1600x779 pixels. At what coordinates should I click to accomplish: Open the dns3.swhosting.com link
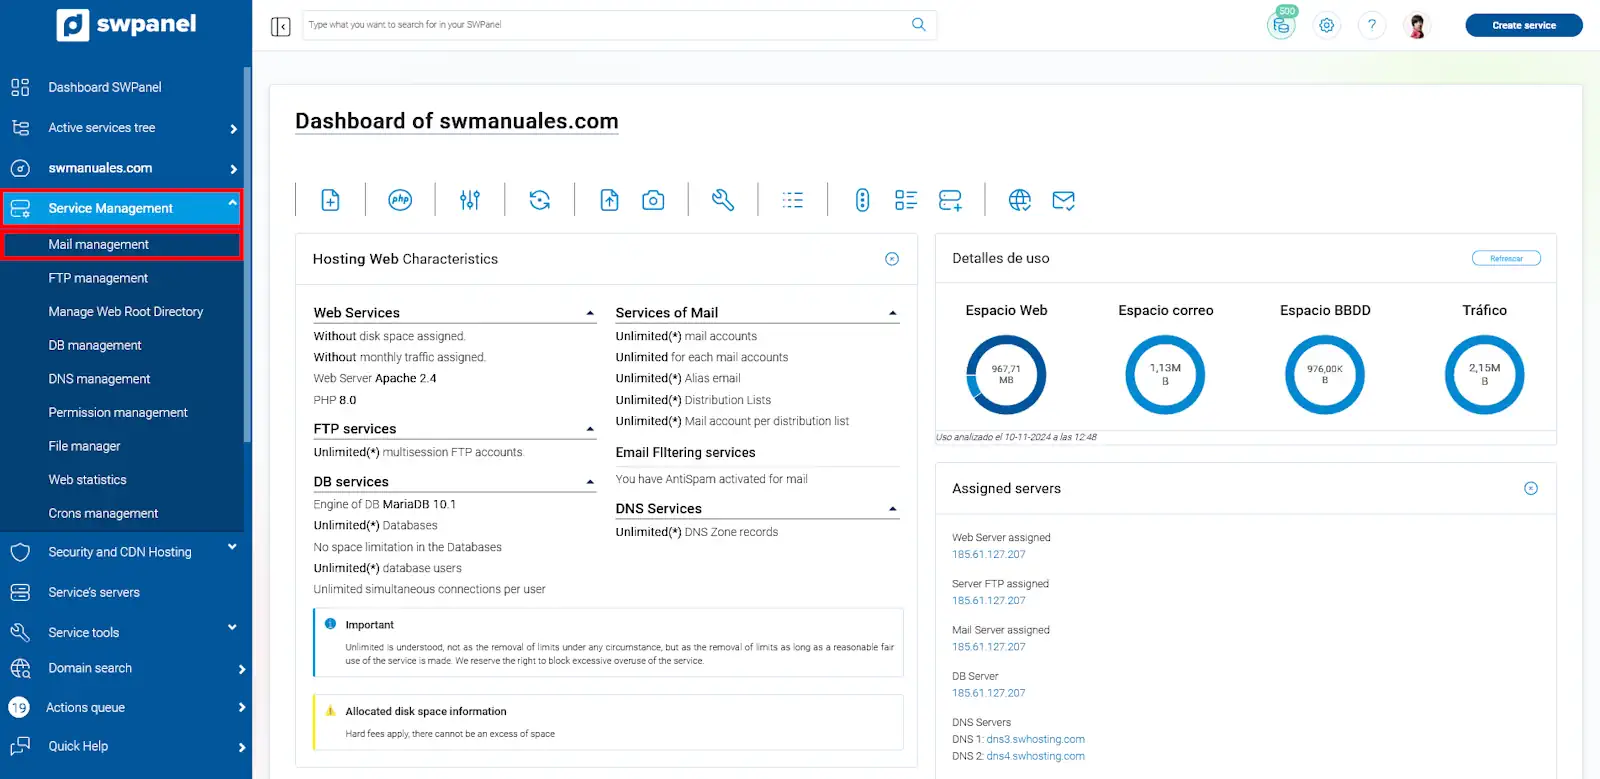(1035, 740)
